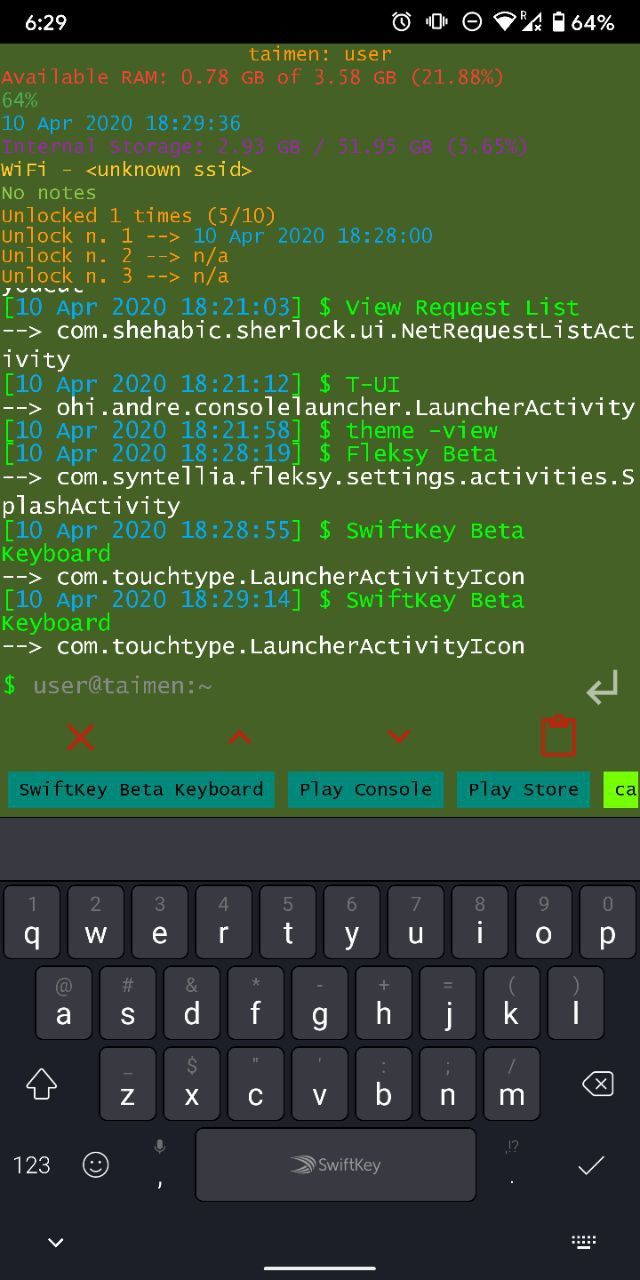Screen dimensions: 640x1280
Task: Tap the i key
Action: (480, 922)
